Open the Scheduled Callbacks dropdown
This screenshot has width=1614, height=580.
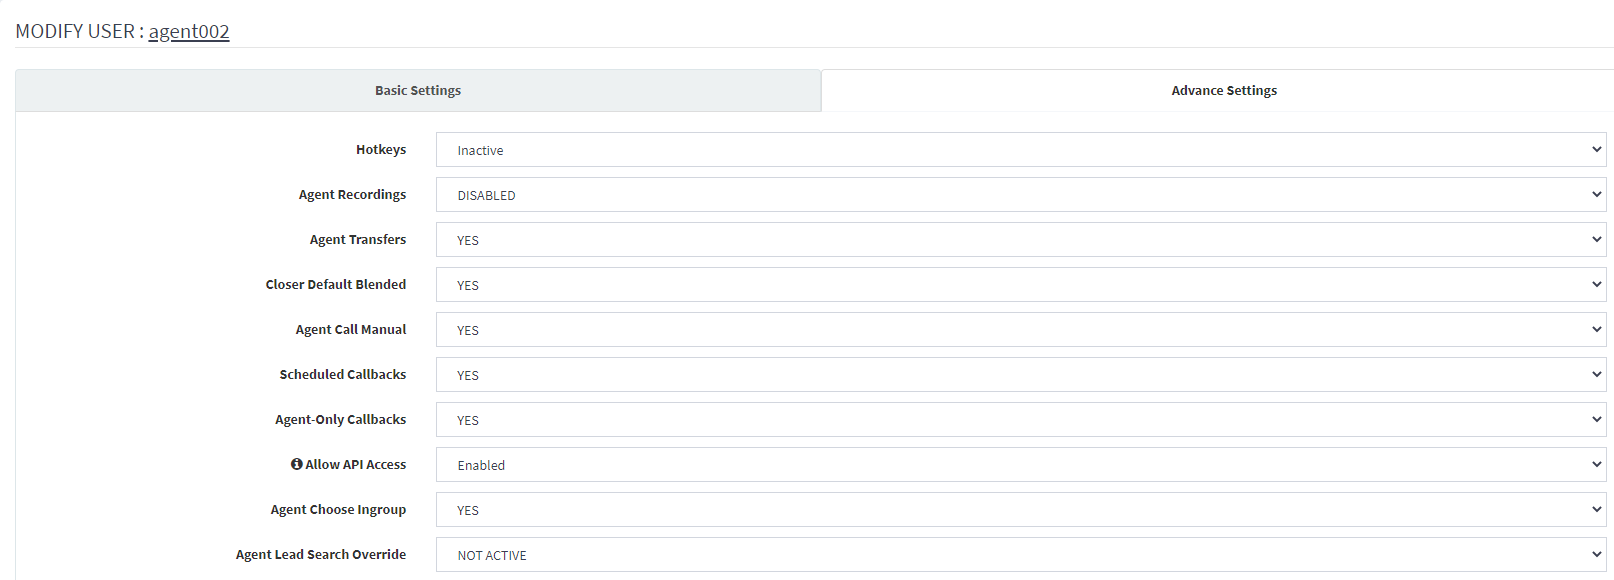[x=1021, y=375]
